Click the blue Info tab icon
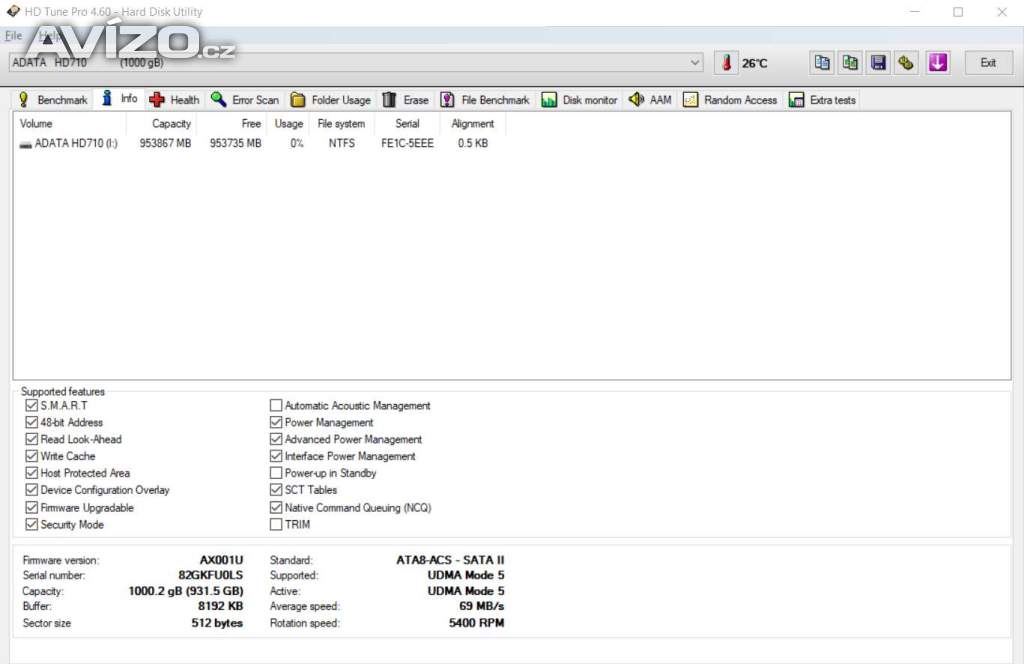Image resolution: width=1024 pixels, height=664 pixels. (107, 99)
